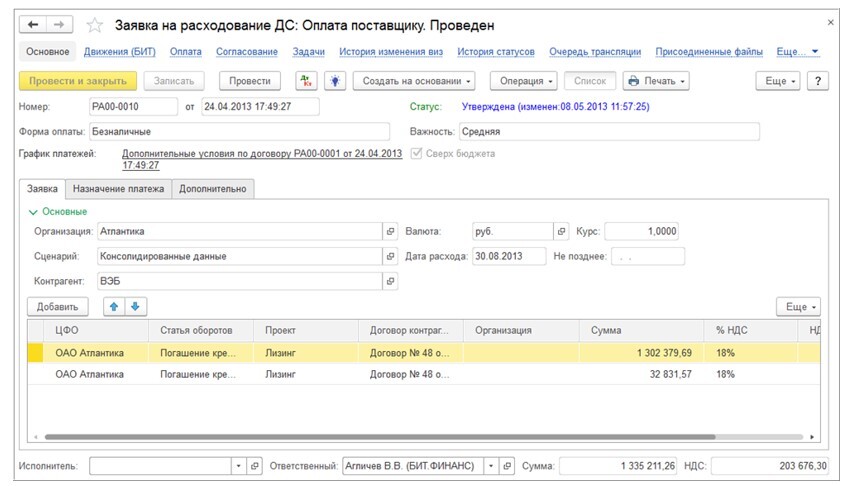Open the Движения (БИТ) link
The image size is (850, 486).
point(119,51)
